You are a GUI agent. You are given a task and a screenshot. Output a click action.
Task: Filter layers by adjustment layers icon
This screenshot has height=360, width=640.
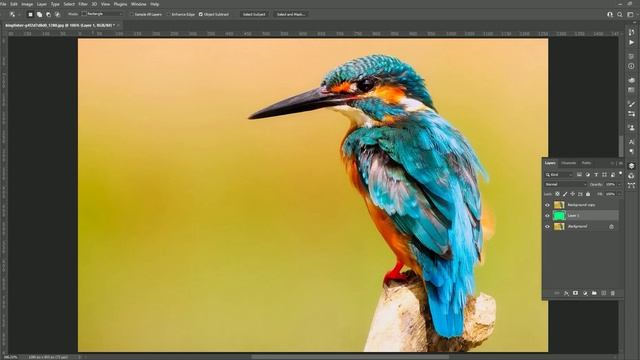tap(588, 175)
